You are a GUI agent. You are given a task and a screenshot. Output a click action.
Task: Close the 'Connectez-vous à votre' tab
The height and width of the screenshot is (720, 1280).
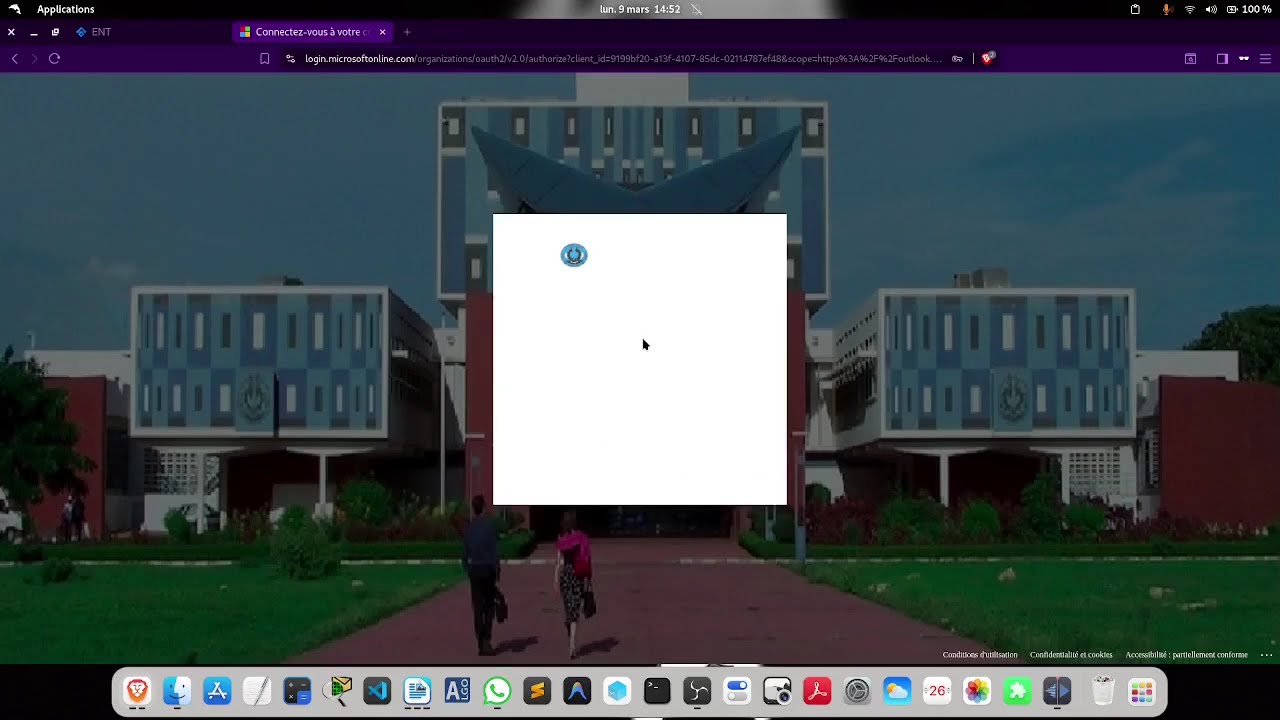pos(382,32)
